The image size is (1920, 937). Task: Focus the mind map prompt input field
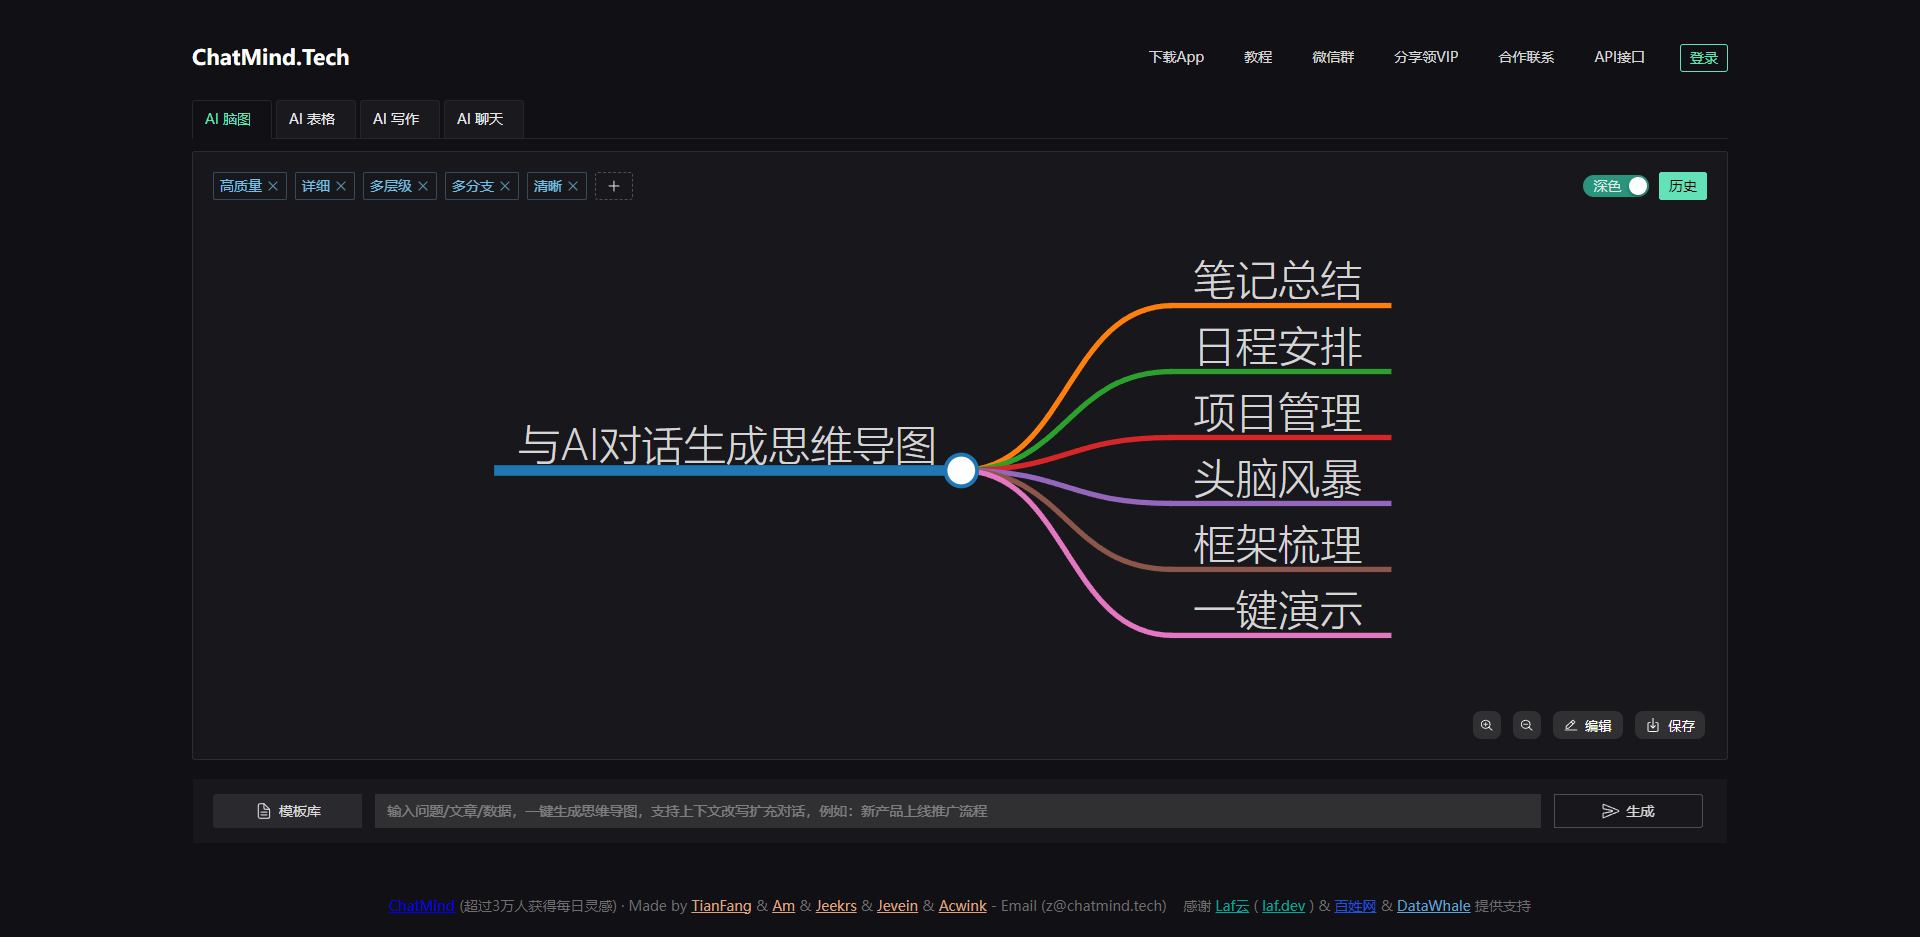click(x=956, y=811)
